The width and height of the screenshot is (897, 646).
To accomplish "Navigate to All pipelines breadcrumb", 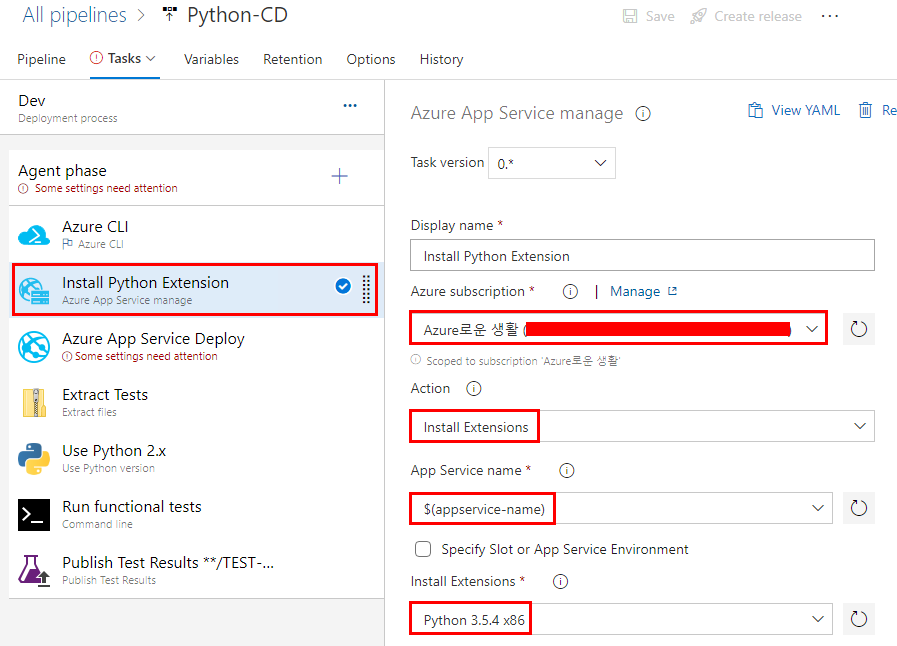I will point(74,15).
